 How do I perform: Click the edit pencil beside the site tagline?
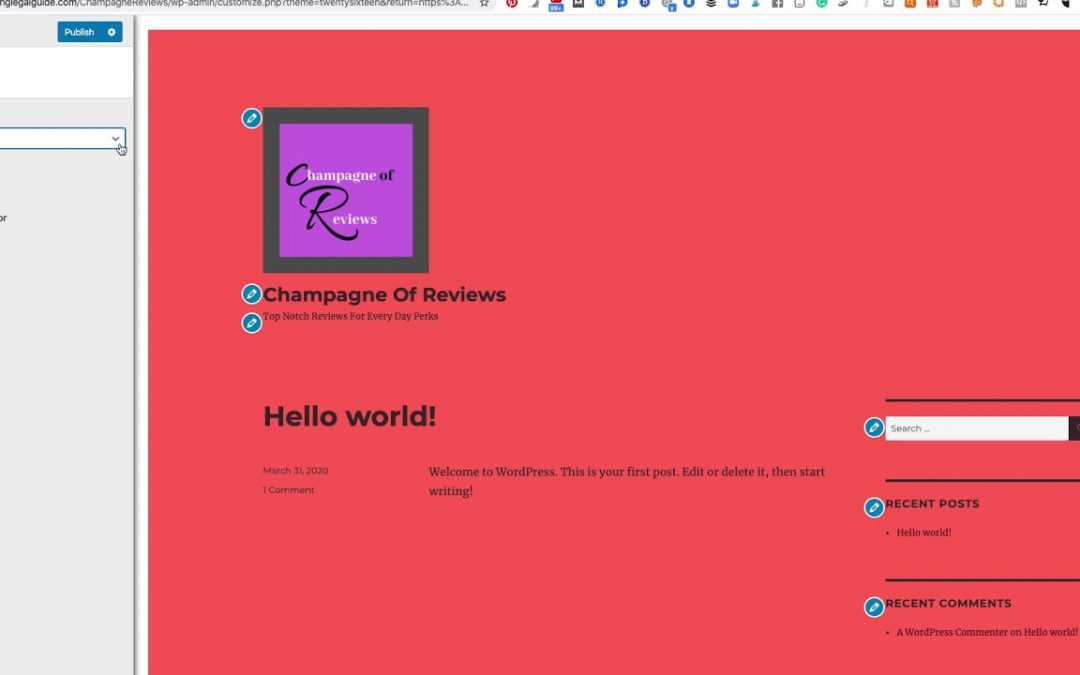pos(252,323)
